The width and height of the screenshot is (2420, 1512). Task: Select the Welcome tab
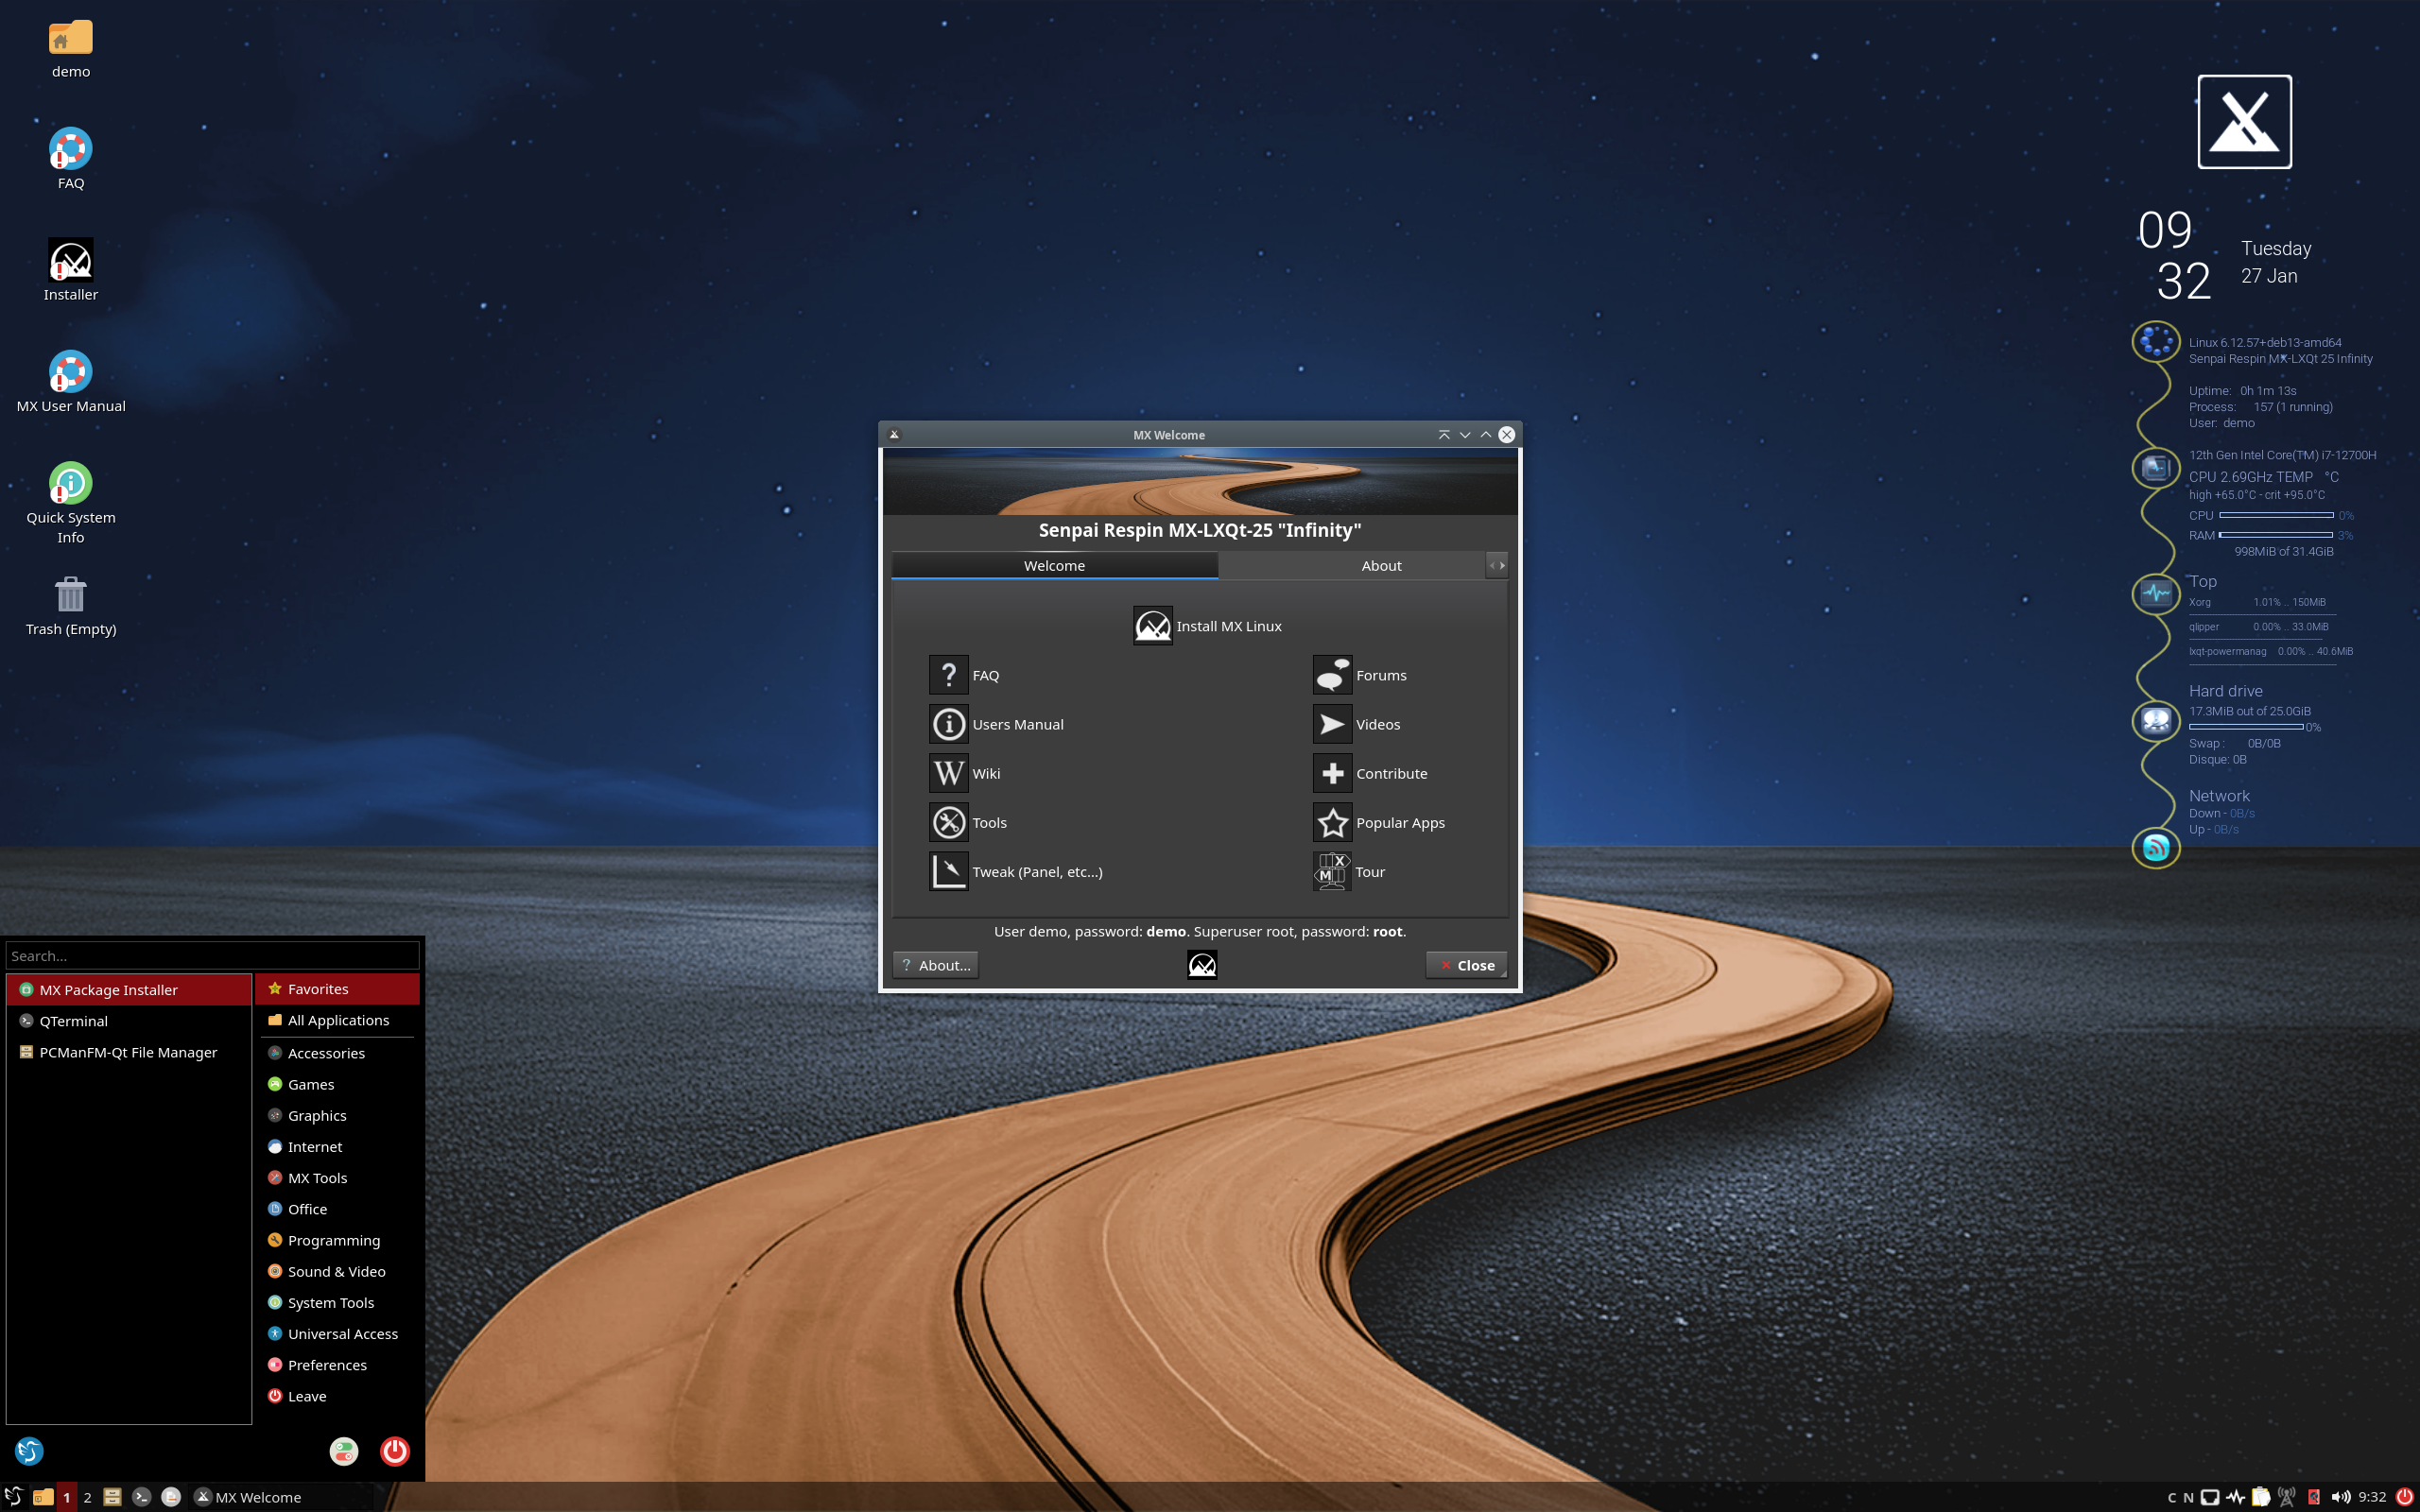pyautogui.click(x=1054, y=565)
